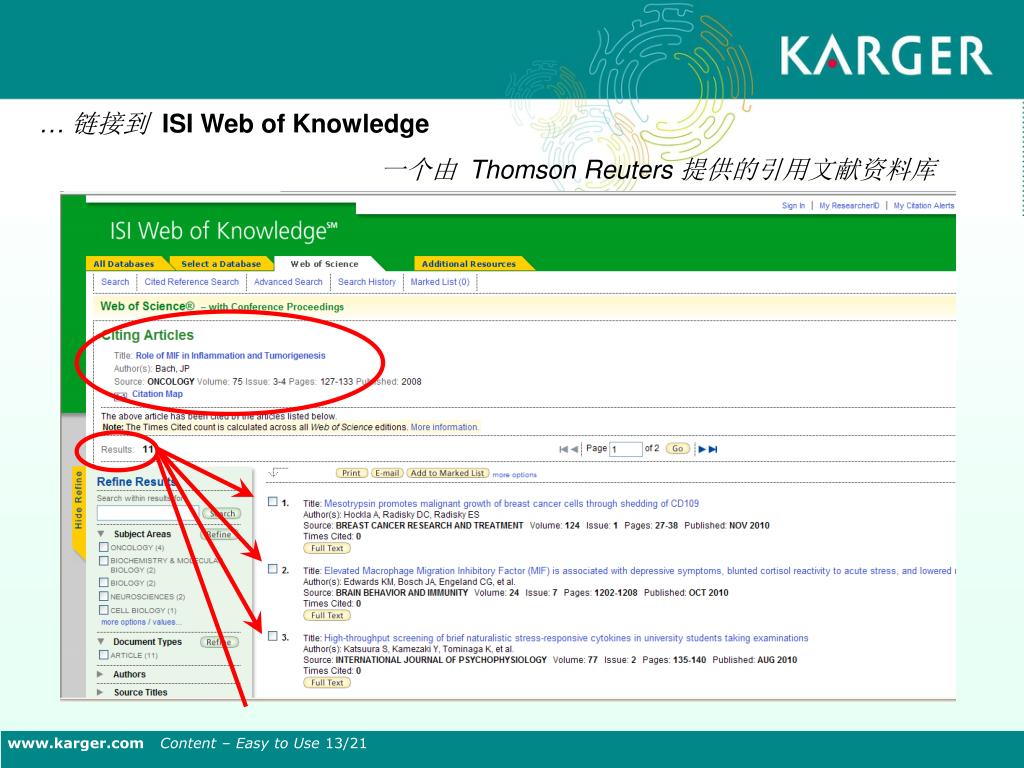Open the Citation Map icon

[121, 396]
